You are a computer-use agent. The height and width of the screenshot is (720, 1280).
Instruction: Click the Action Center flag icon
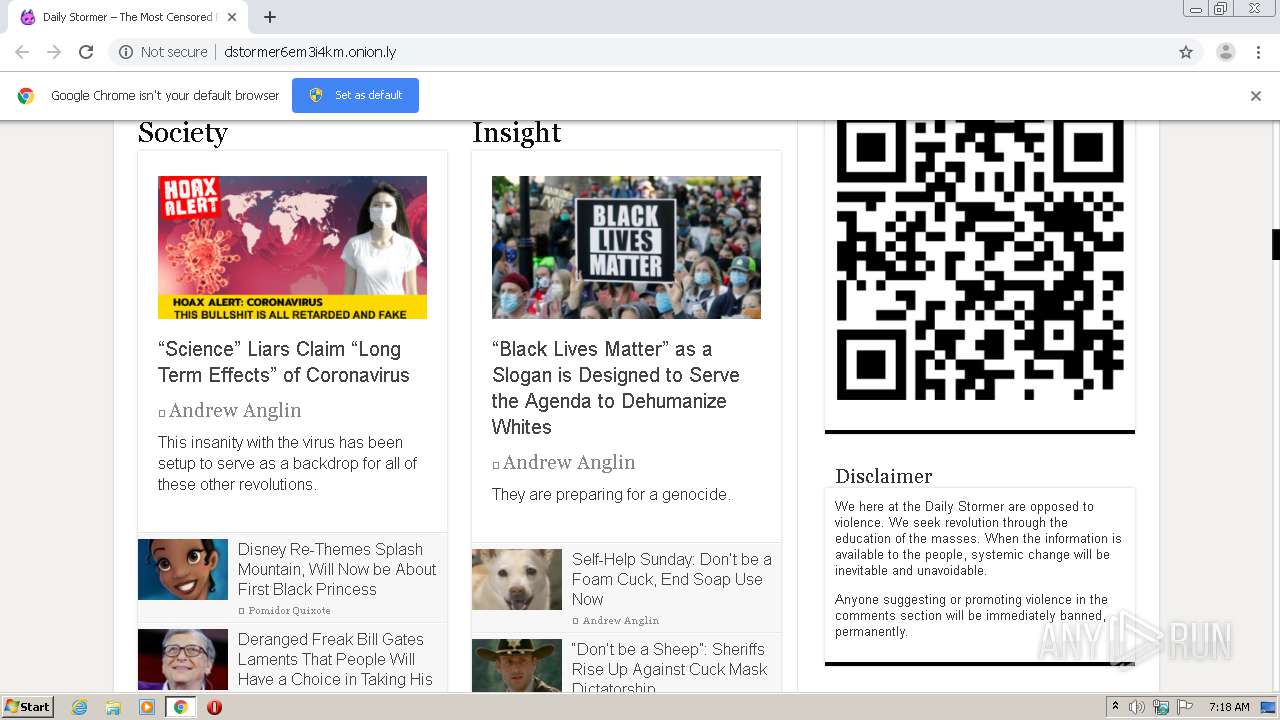click(1185, 707)
